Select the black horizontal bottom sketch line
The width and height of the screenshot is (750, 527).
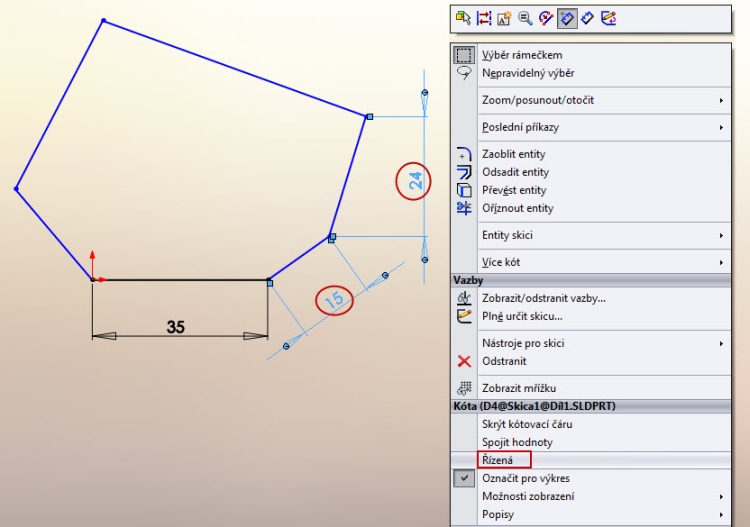pos(181,280)
